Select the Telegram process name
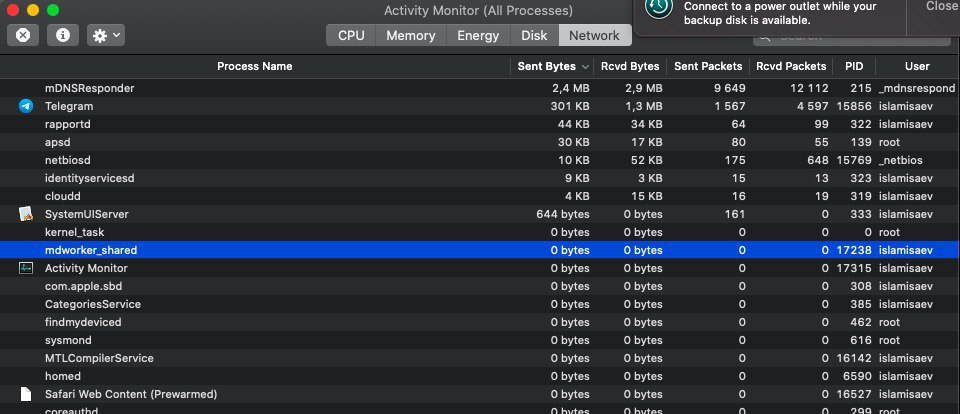The width and height of the screenshot is (960, 414). tap(69, 107)
